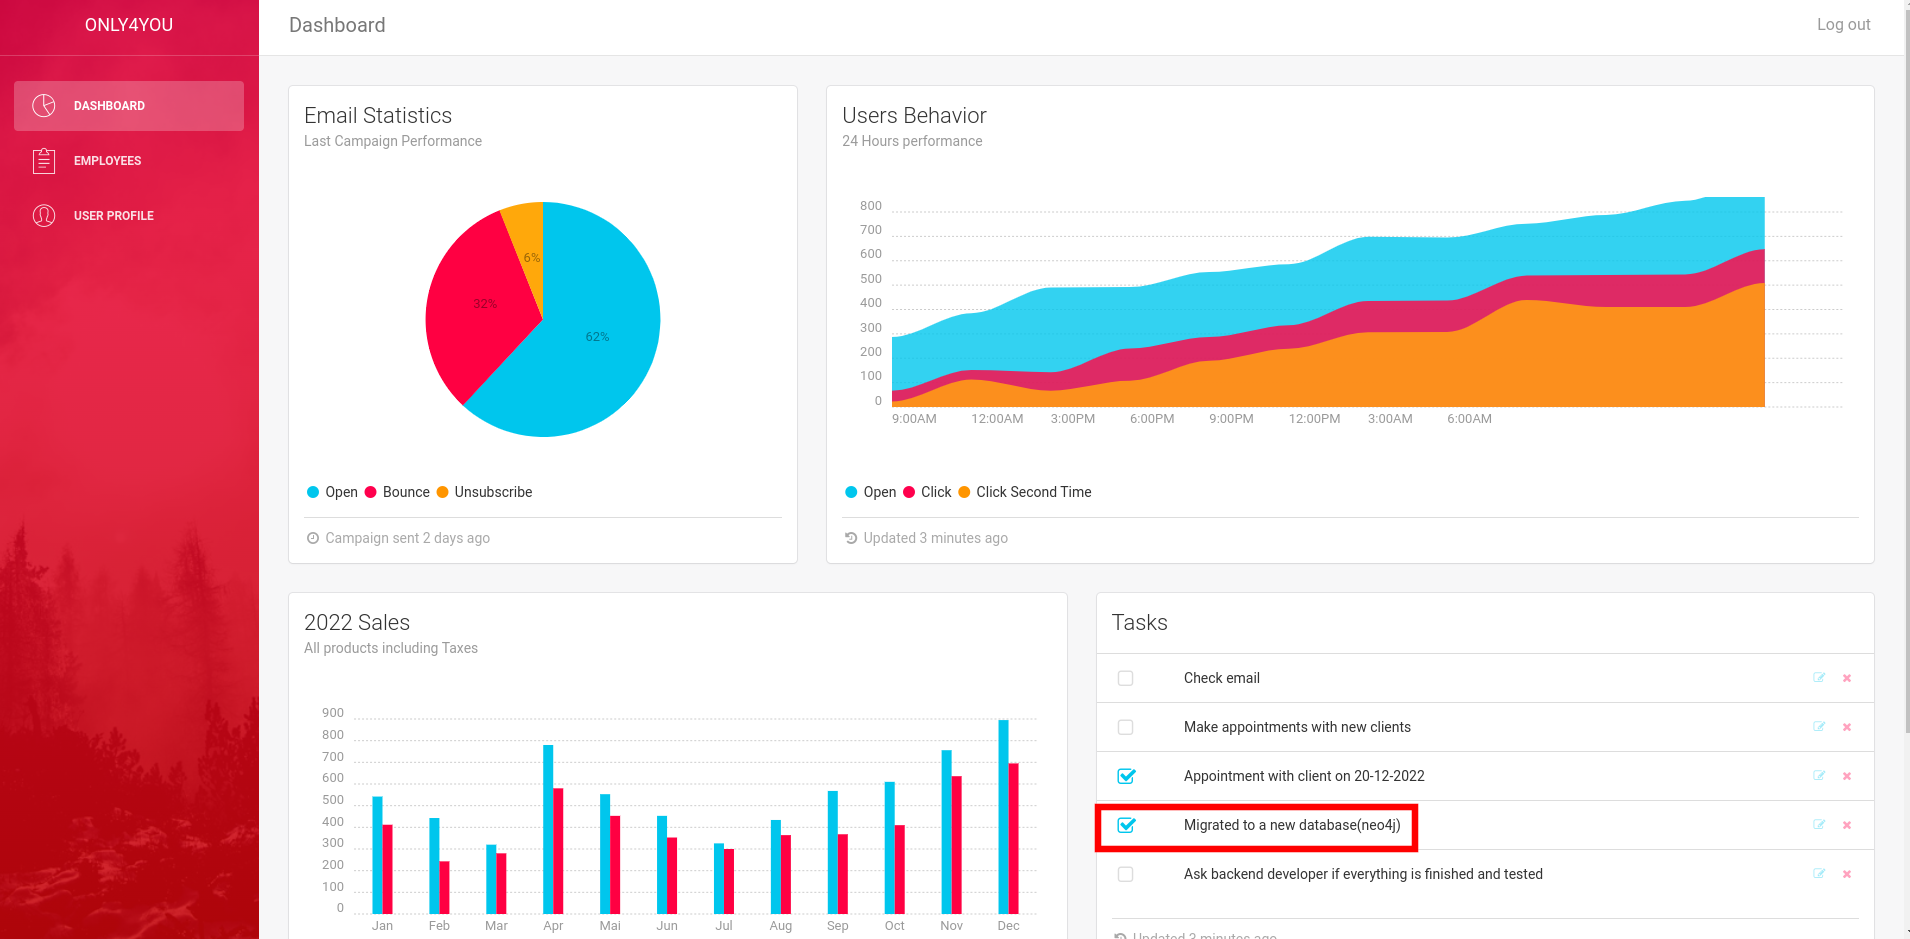This screenshot has height=939, width=1910.
Task: Click the red Bounce legend dot
Action: tap(371, 492)
